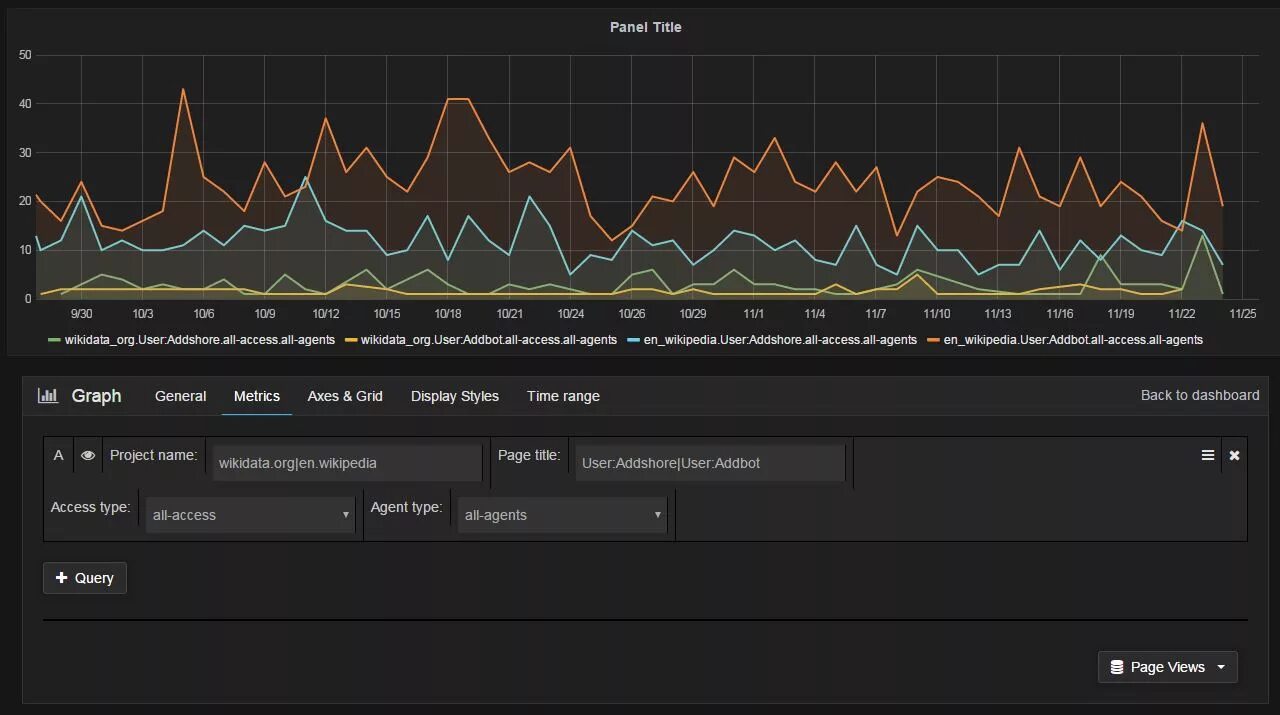1280x715 pixels.
Task: Click the Page title: label
Action: [529, 455]
